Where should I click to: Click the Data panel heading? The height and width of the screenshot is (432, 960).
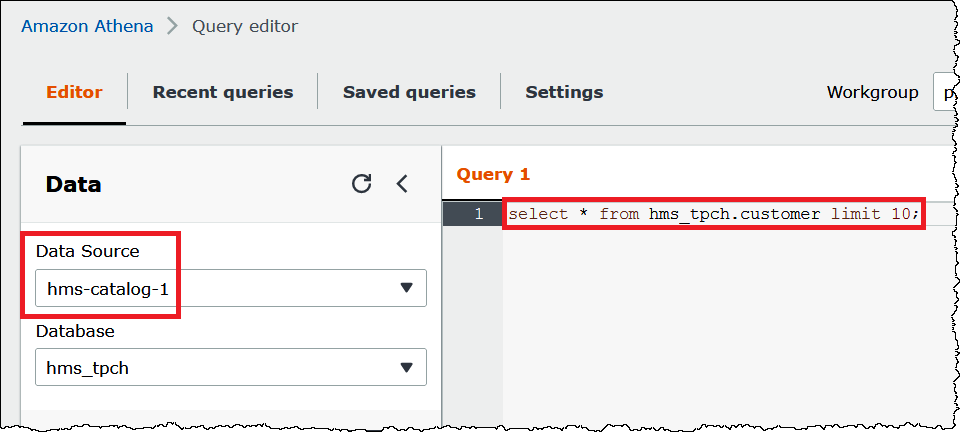(73, 184)
